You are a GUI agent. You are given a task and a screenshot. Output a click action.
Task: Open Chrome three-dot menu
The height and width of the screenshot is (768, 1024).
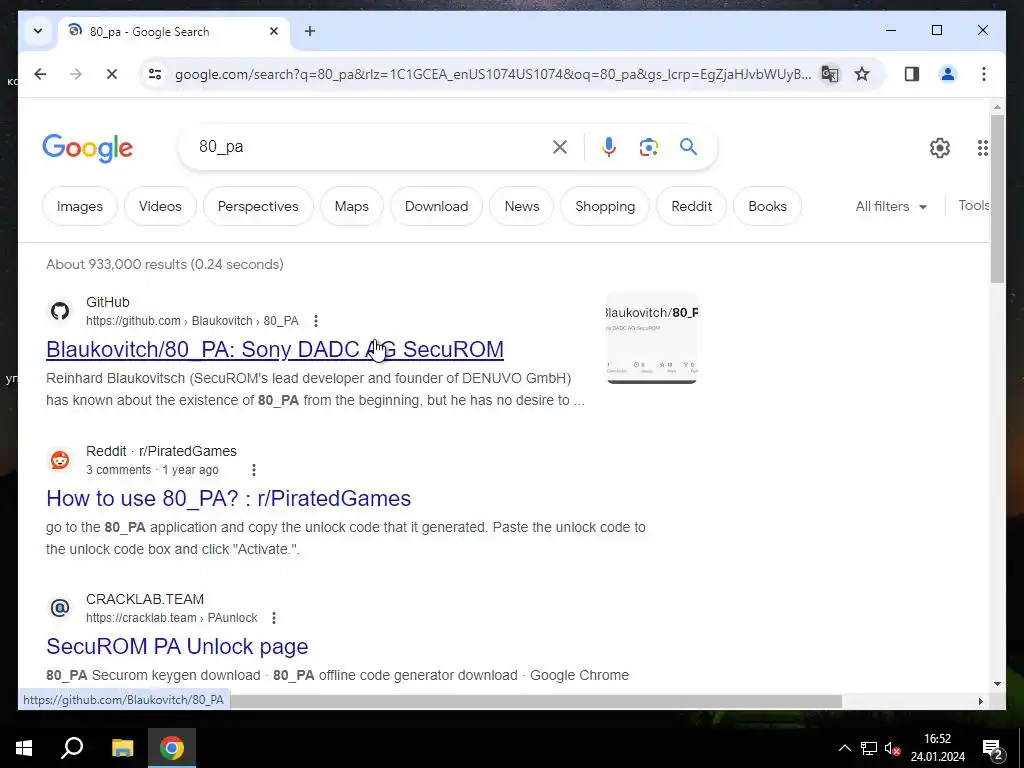point(984,74)
